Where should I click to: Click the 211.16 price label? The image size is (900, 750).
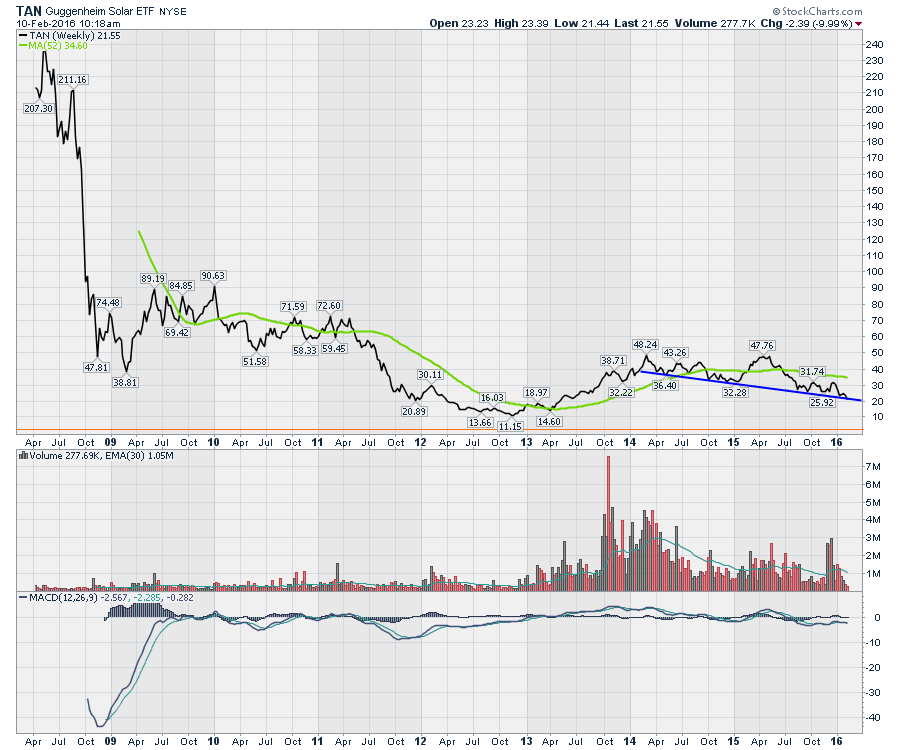tap(72, 80)
